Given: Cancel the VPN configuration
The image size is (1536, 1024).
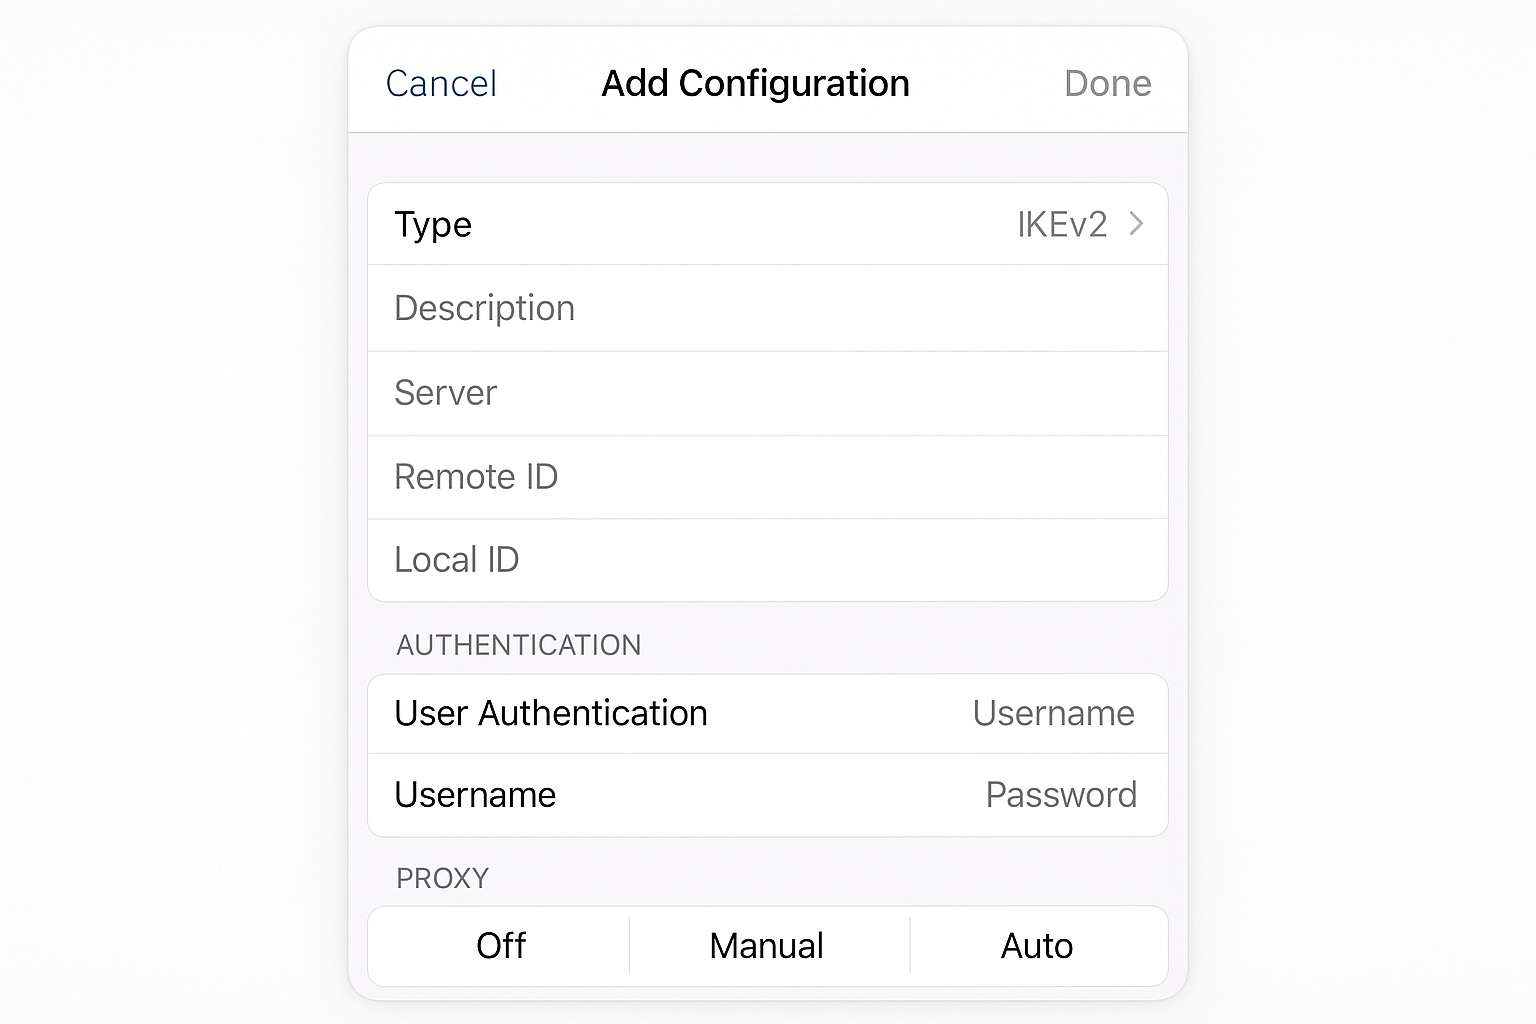Looking at the screenshot, I should click(441, 83).
